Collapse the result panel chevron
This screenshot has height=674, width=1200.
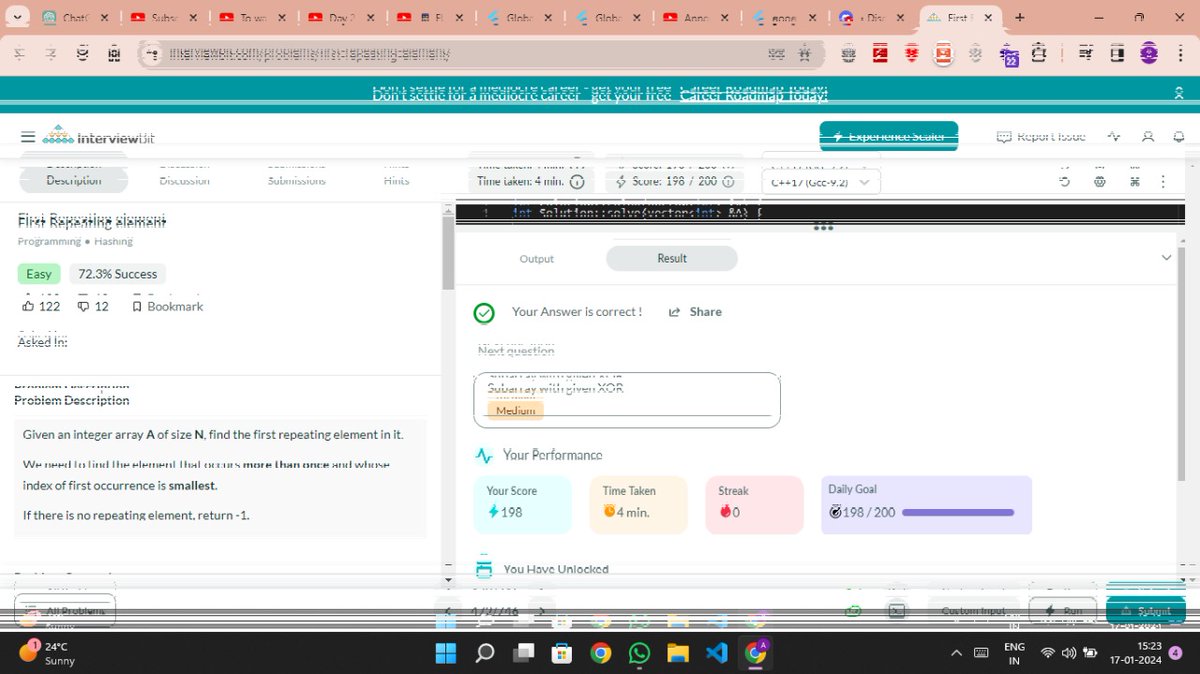1166,258
